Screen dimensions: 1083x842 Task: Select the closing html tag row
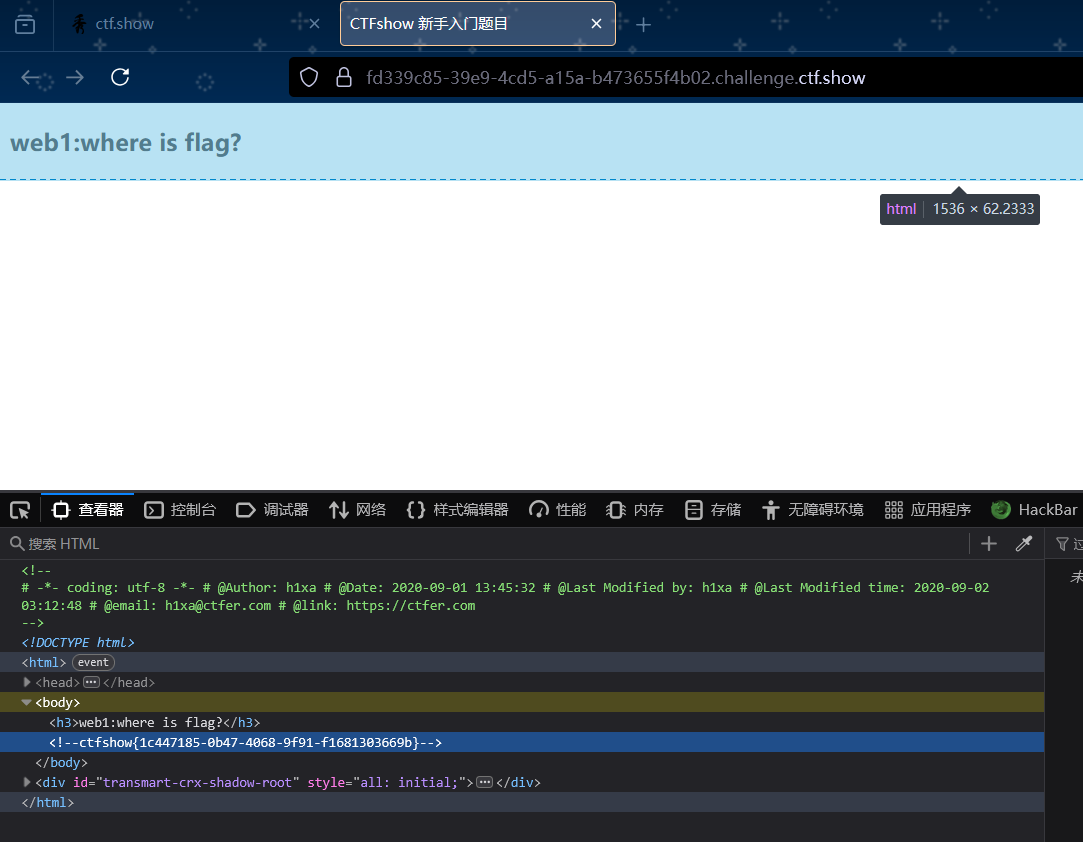[x=522, y=803]
